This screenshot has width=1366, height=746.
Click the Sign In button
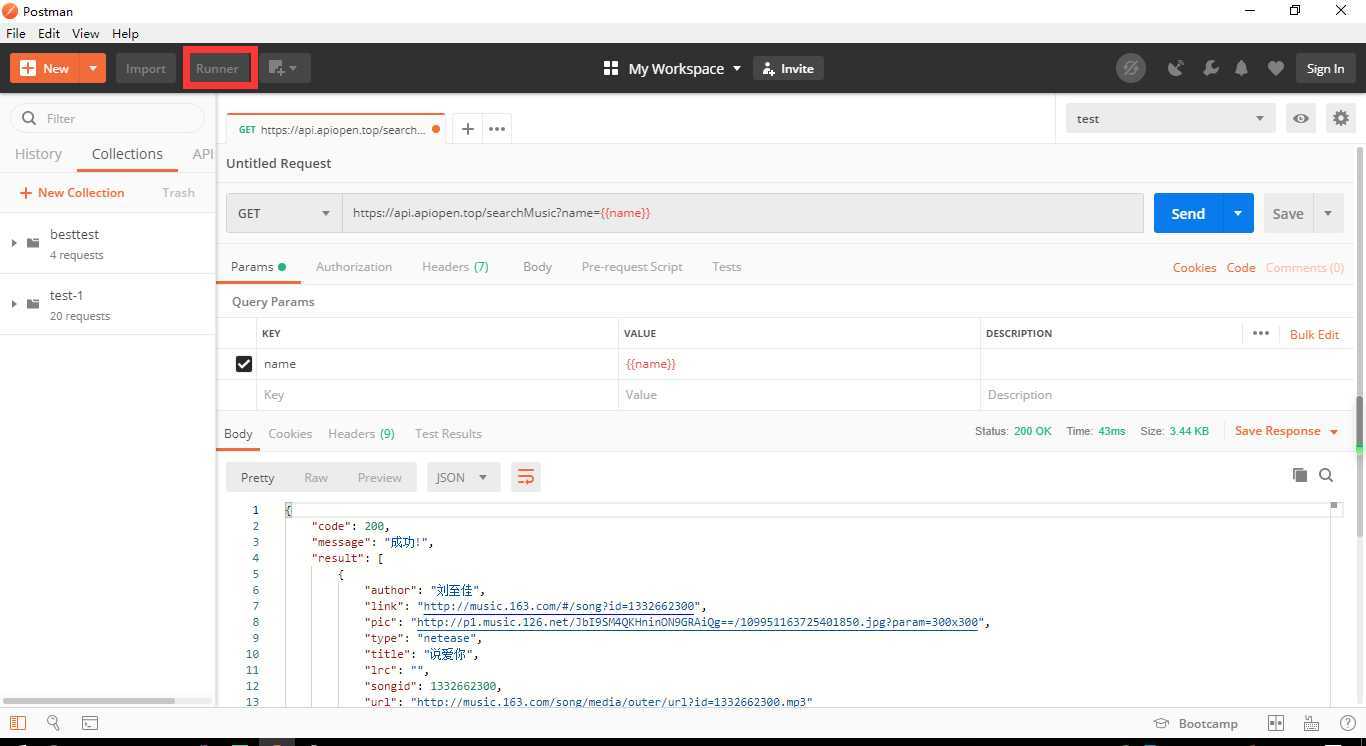1325,68
